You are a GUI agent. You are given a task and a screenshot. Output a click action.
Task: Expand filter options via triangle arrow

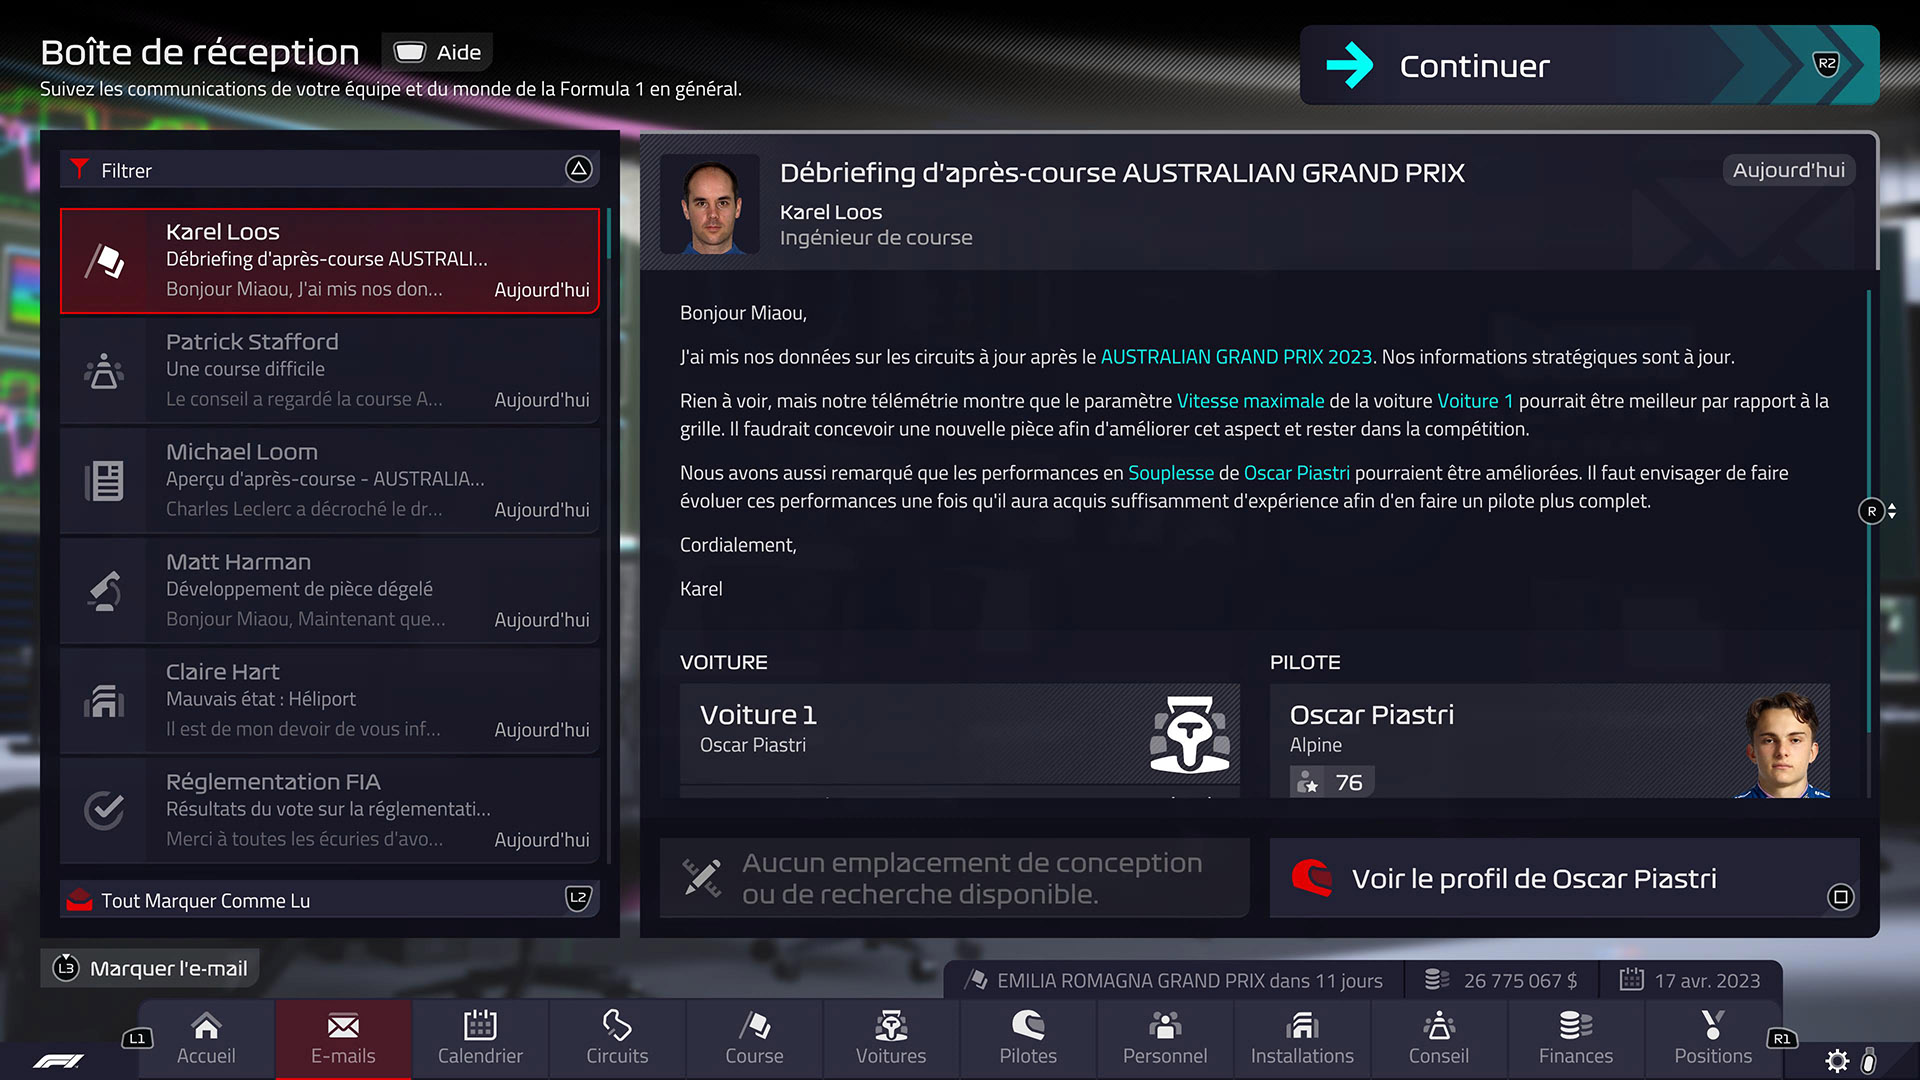tap(578, 169)
